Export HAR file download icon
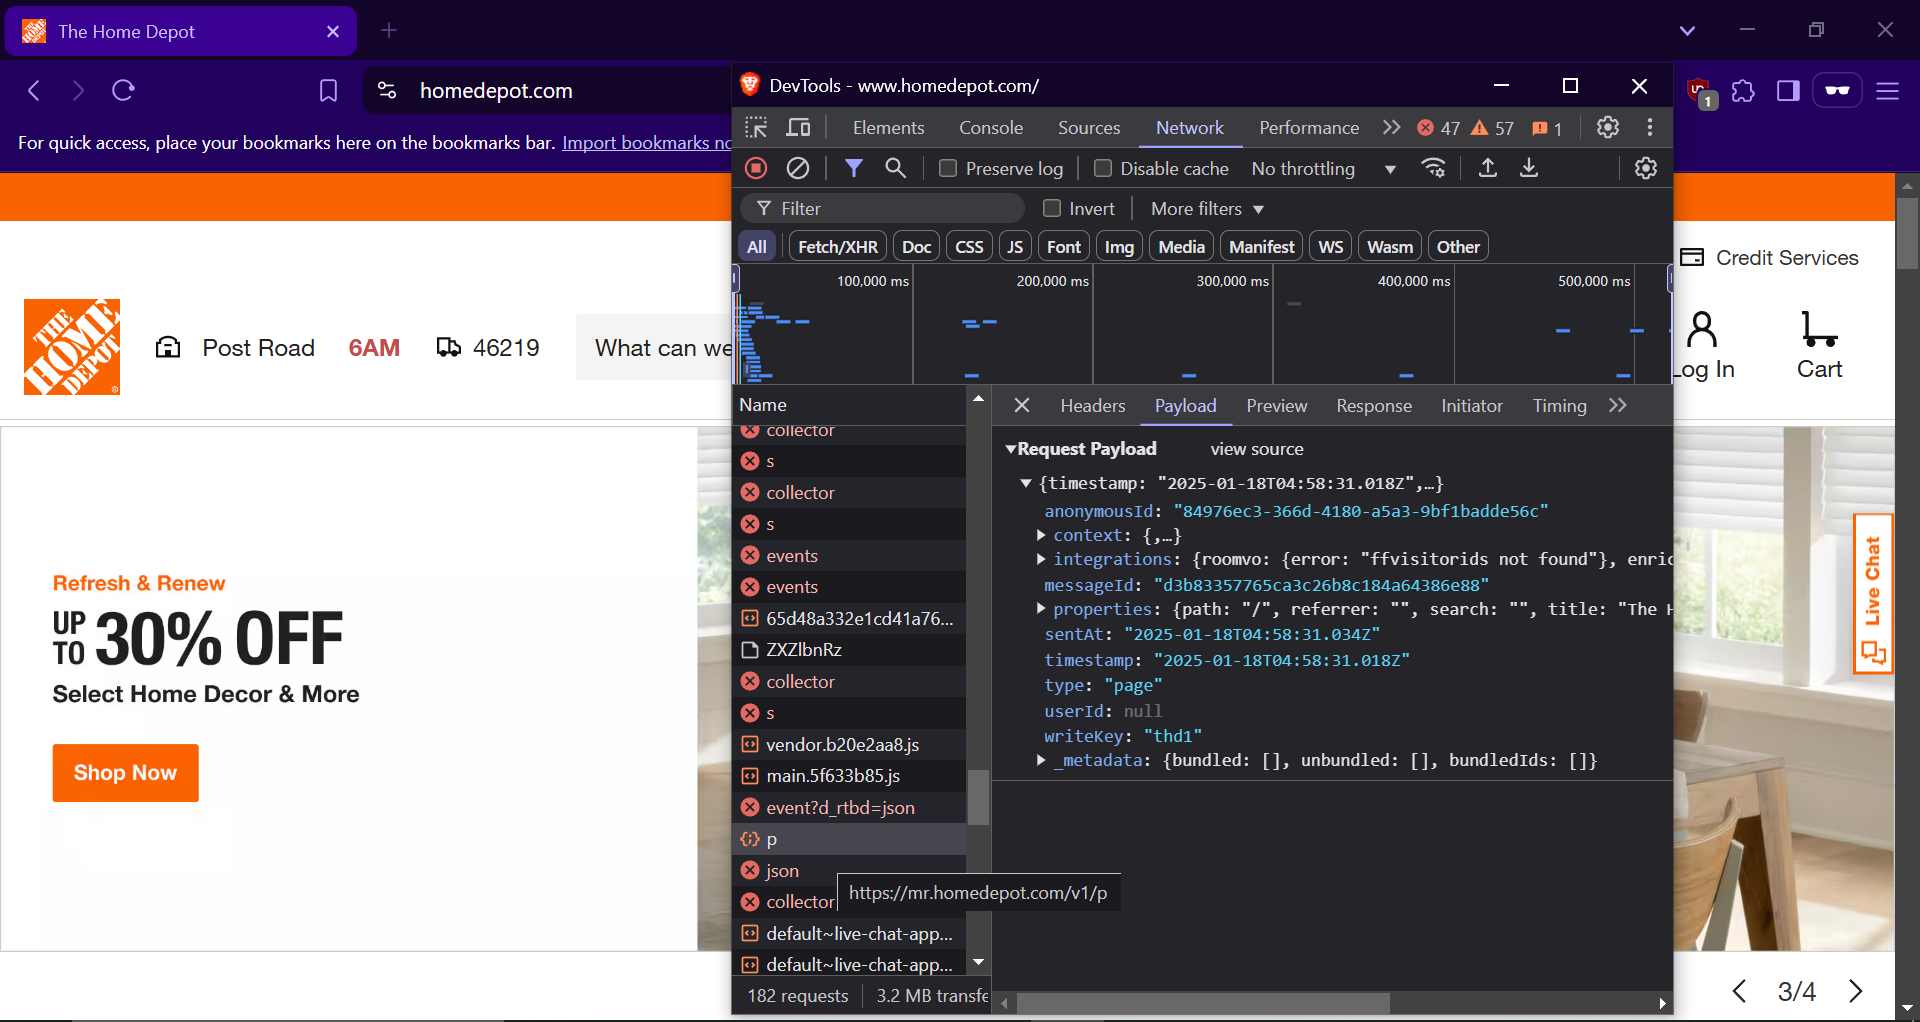The image size is (1920, 1022). [1529, 168]
